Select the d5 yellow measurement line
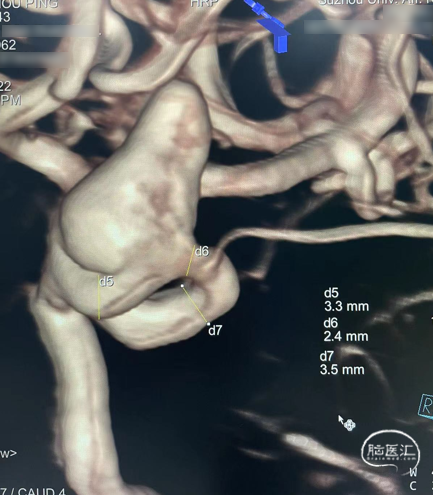Image resolution: width=433 pixels, height=495 pixels. tap(99, 297)
